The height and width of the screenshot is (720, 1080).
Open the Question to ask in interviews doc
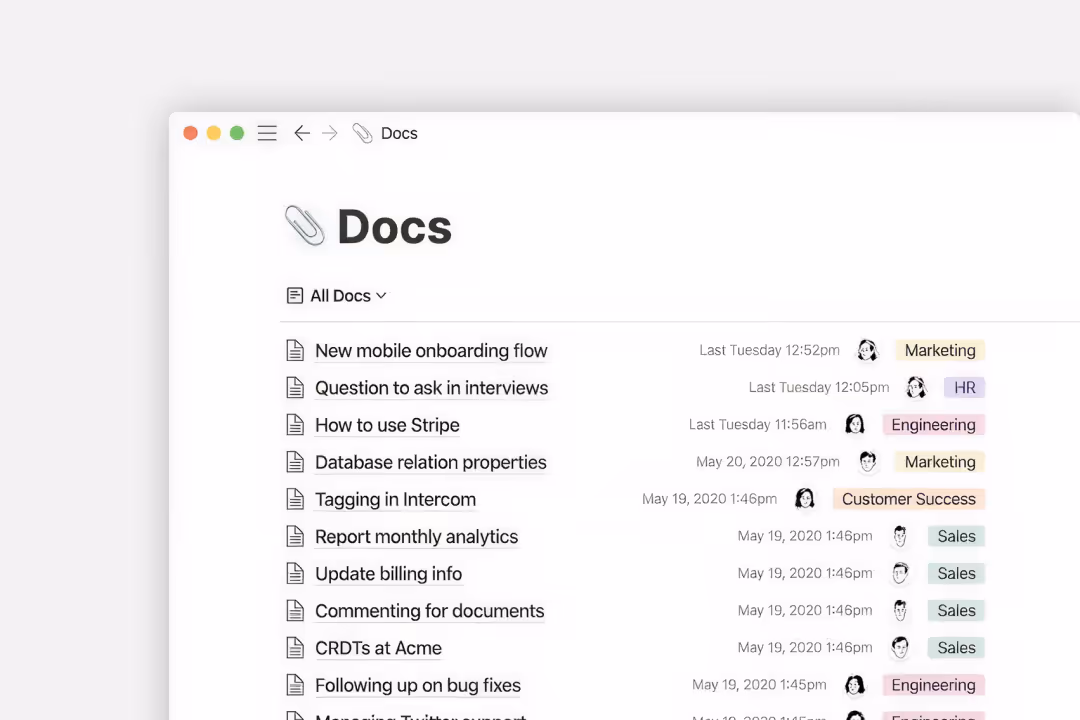(x=431, y=387)
